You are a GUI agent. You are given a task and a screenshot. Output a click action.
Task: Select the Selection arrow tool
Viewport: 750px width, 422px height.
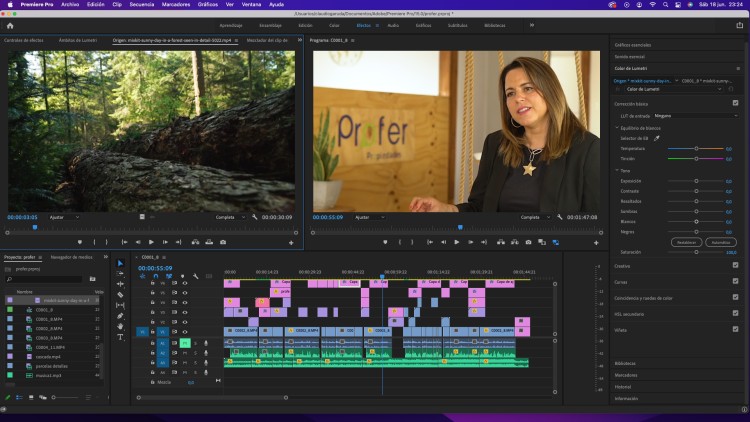(x=120, y=263)
